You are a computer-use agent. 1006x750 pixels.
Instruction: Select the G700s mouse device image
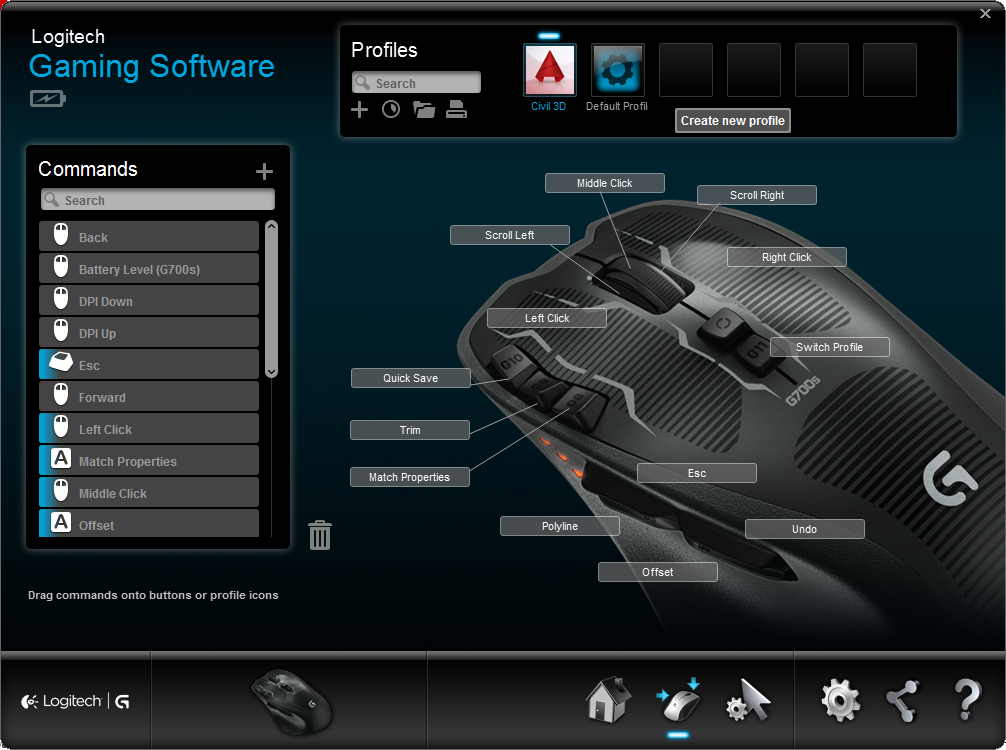tap(292, 701)
